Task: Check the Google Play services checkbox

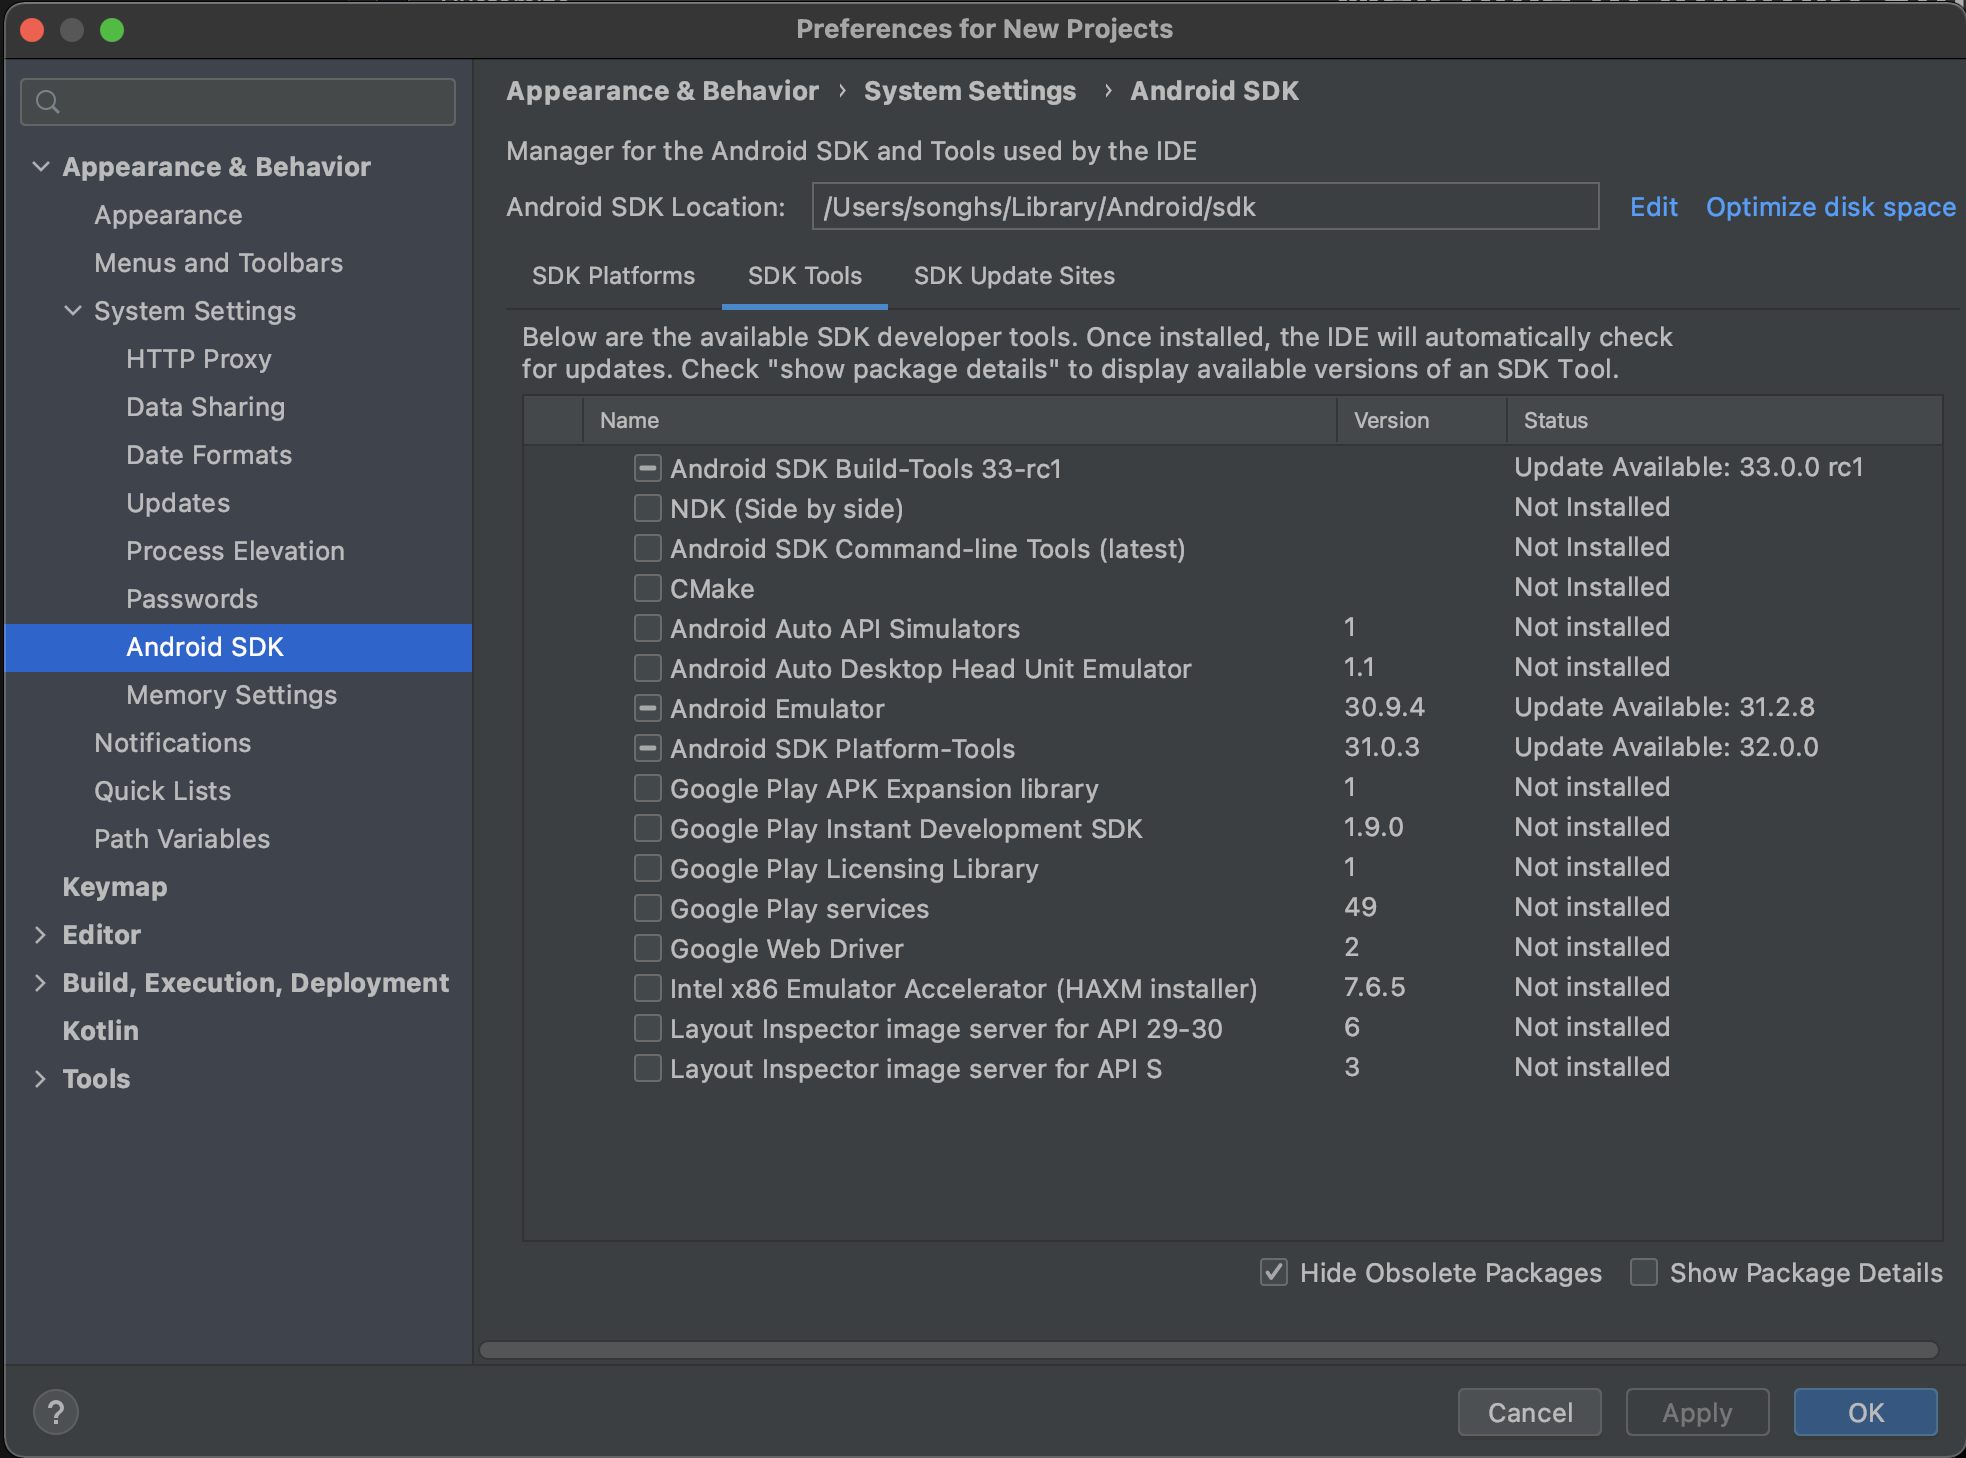Action: 648,909
